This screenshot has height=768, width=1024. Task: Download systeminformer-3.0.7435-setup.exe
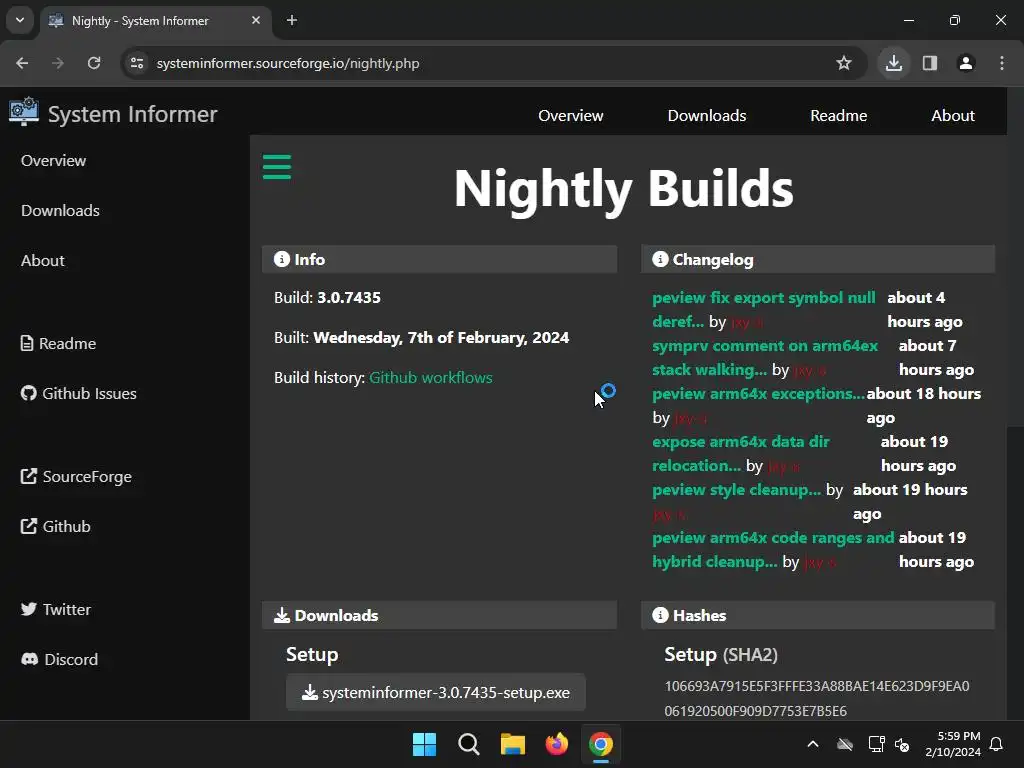tap(436, 692)
